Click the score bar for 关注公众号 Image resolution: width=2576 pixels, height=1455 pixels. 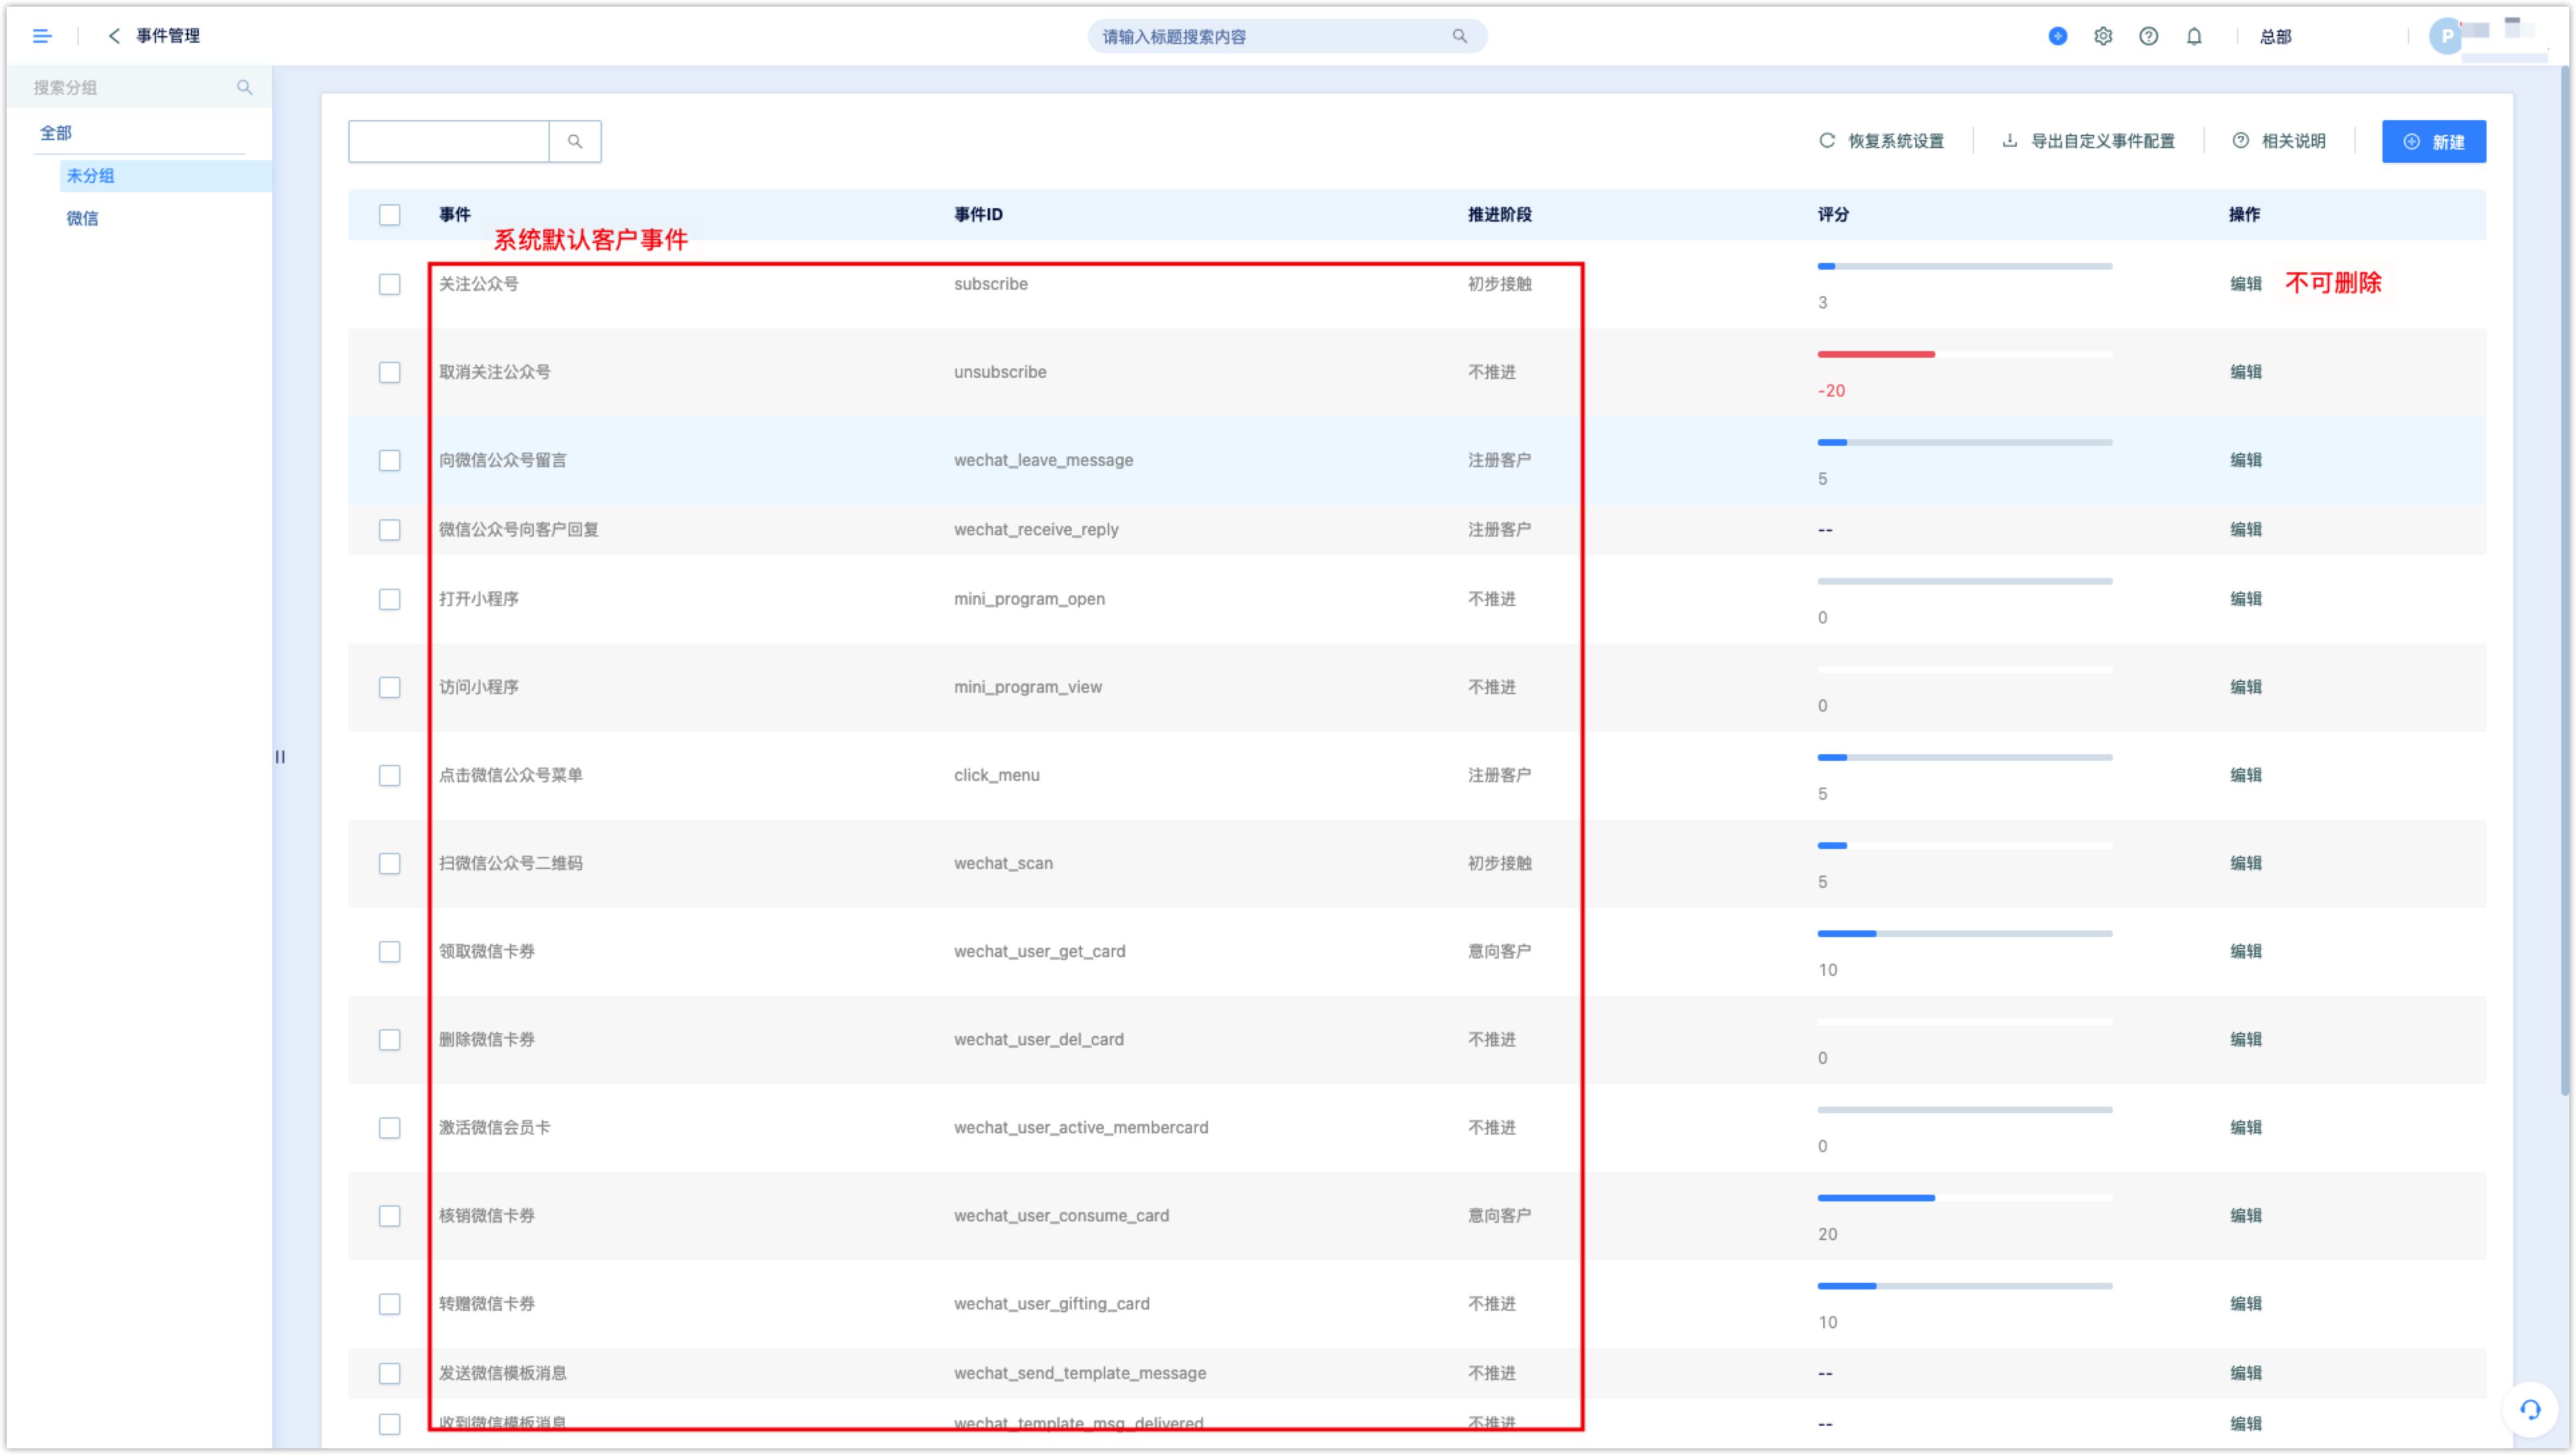pos(1964,266)
